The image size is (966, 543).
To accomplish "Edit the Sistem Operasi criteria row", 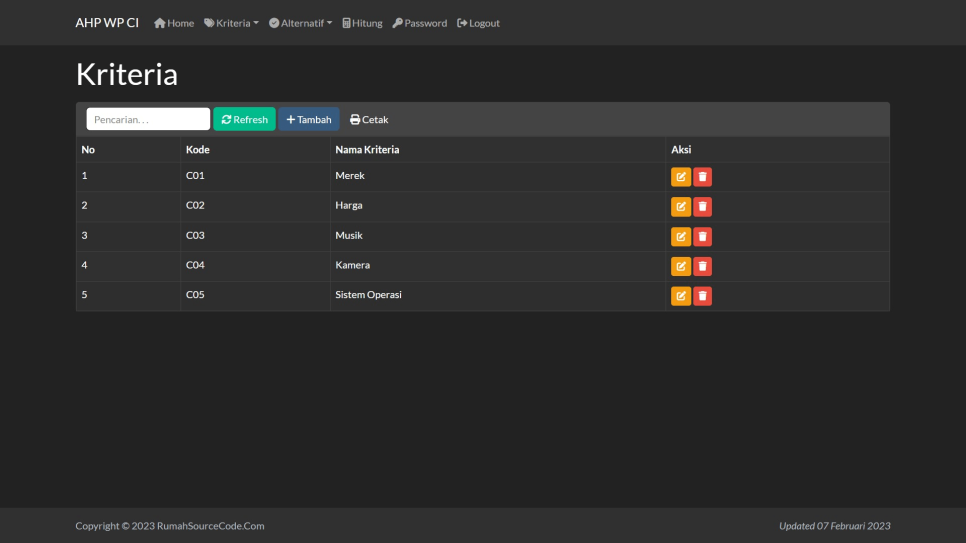I will [681, 296].
